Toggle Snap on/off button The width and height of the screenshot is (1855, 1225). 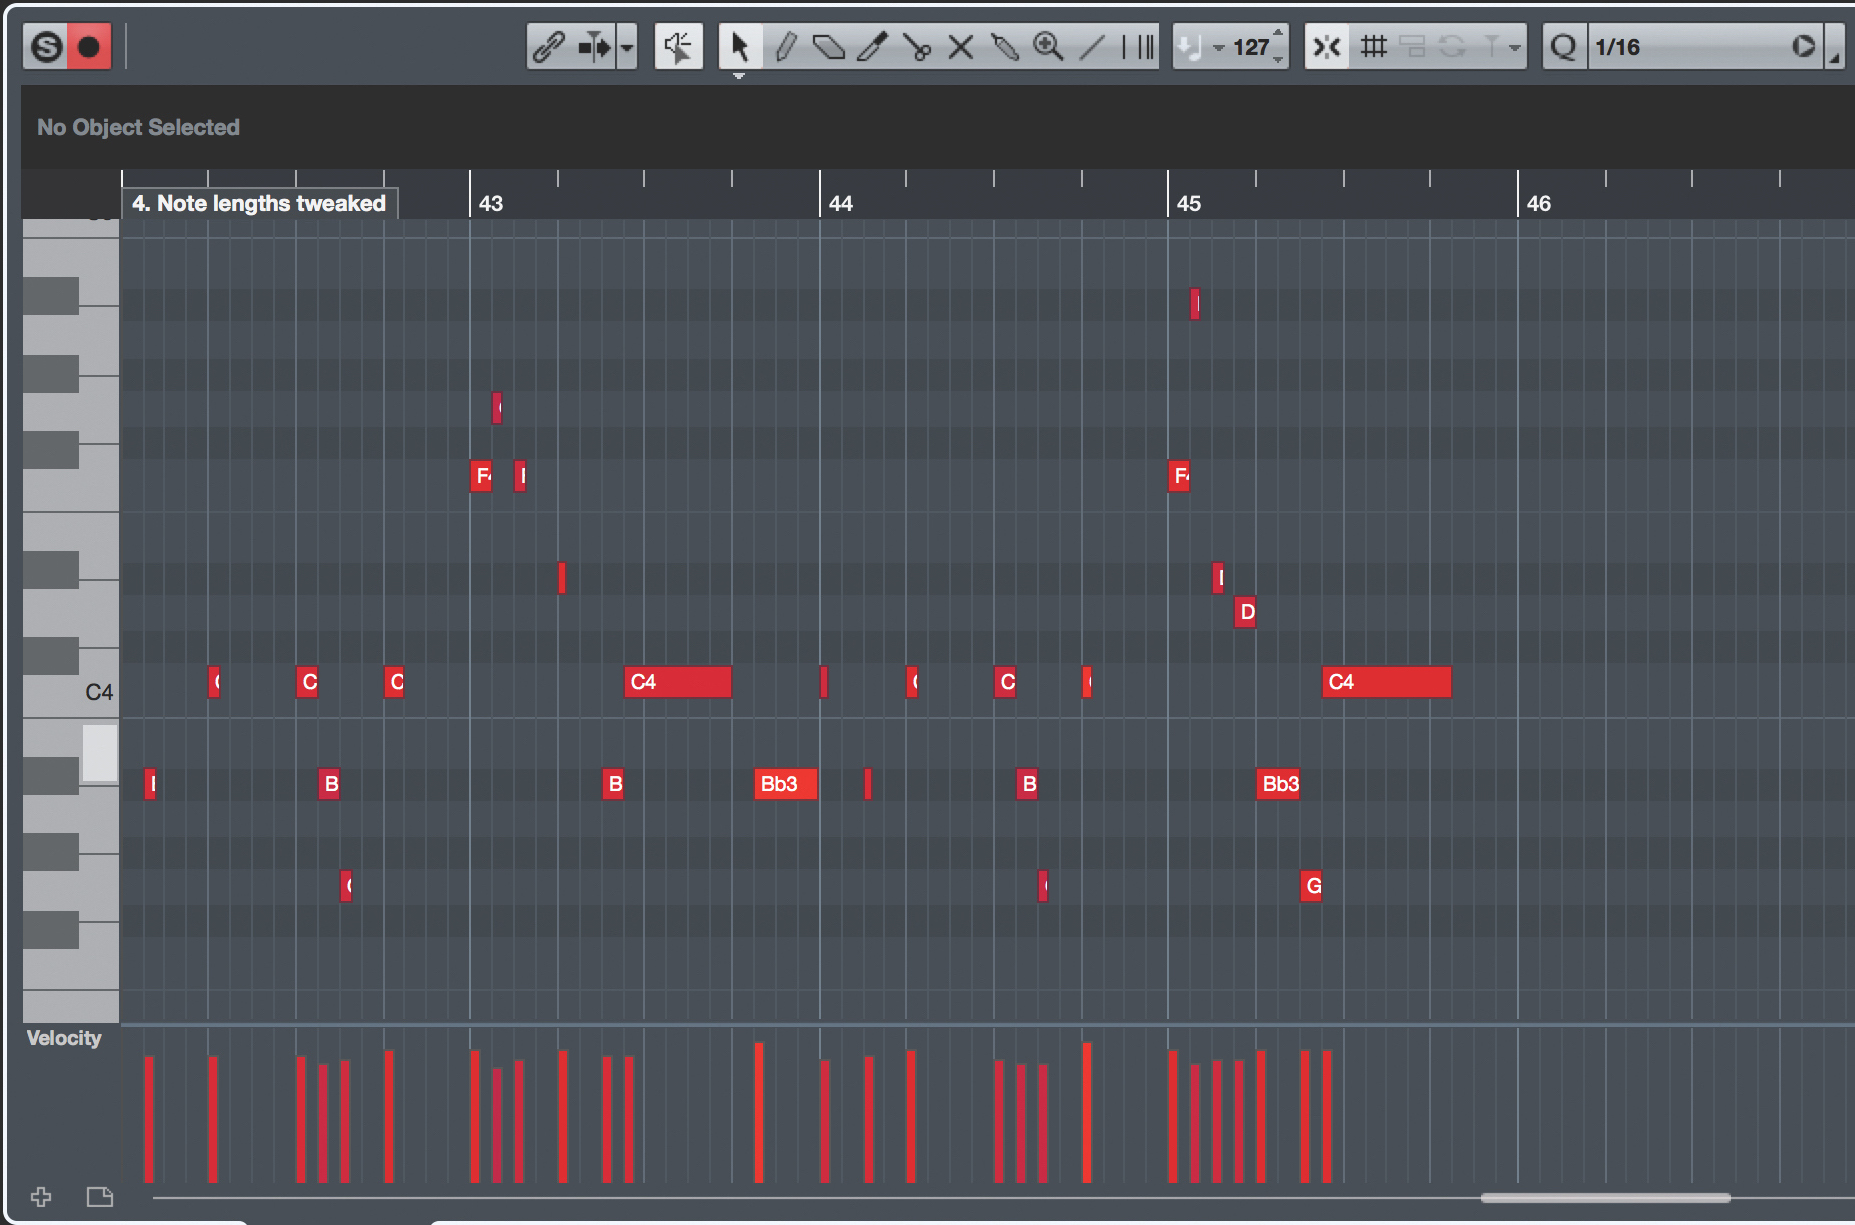tap(1327, 46)
